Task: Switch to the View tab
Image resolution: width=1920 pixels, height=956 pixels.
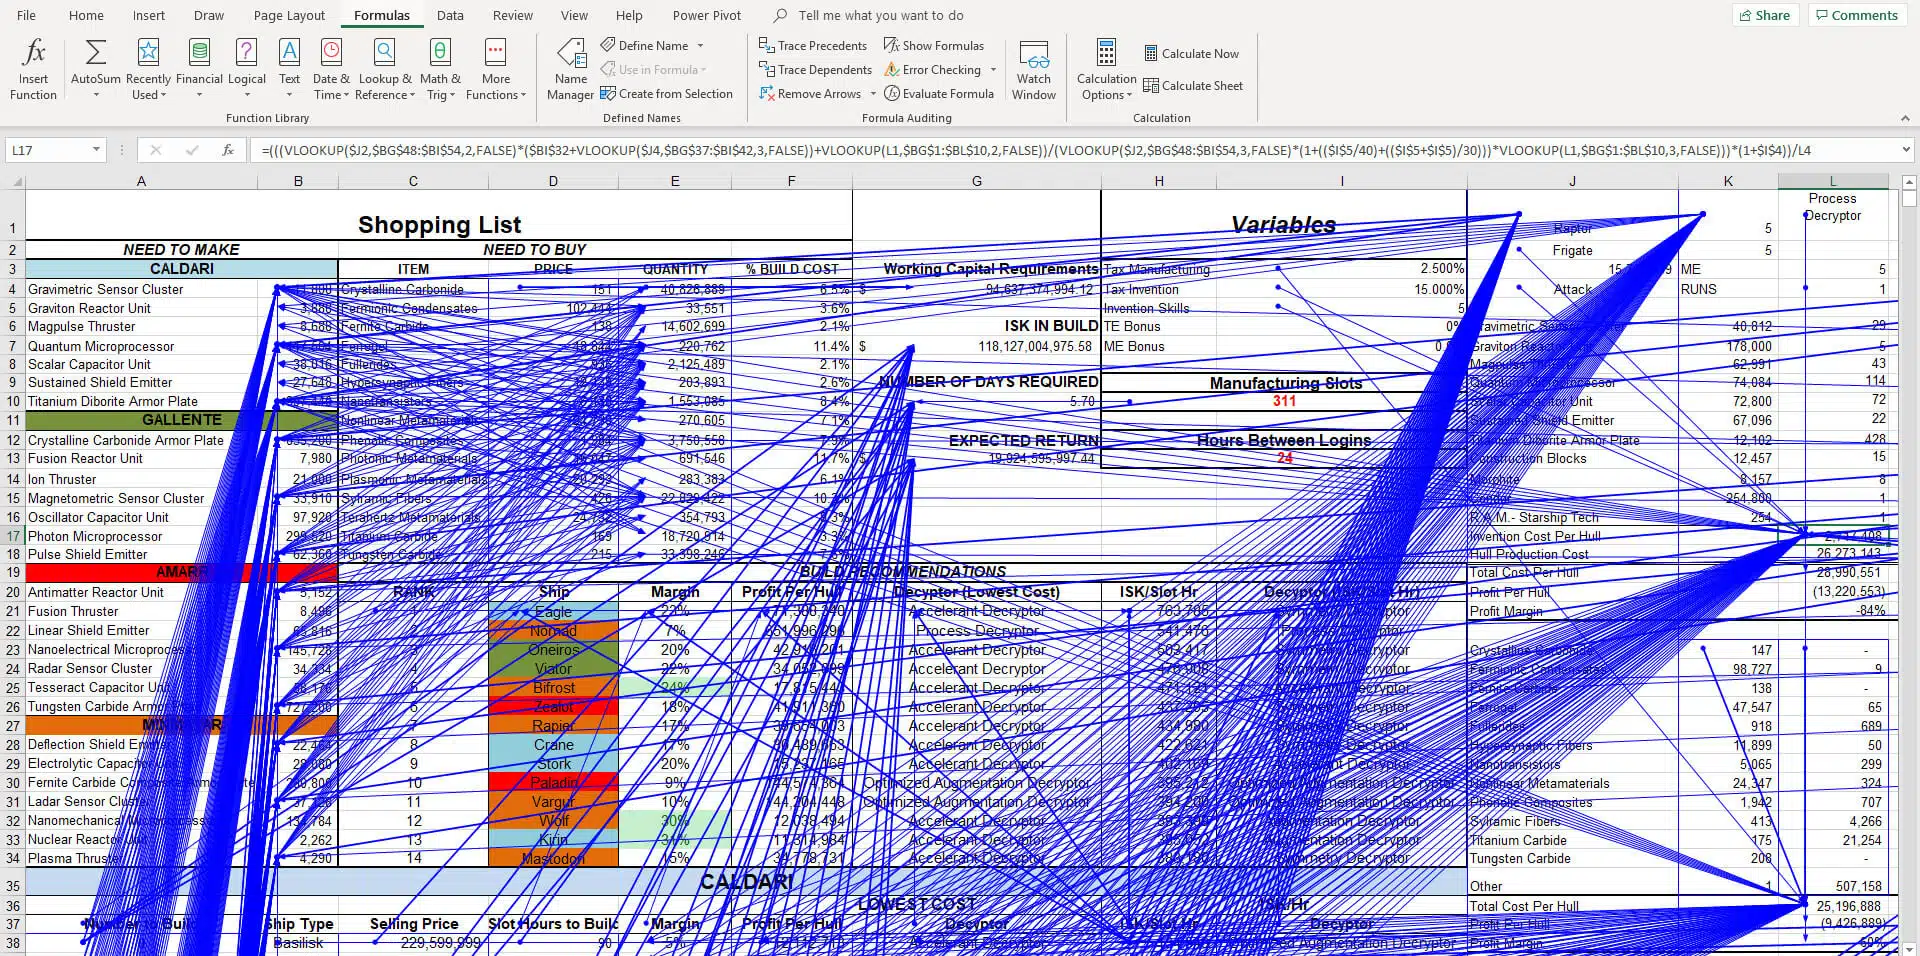Action: coord(574,16)
